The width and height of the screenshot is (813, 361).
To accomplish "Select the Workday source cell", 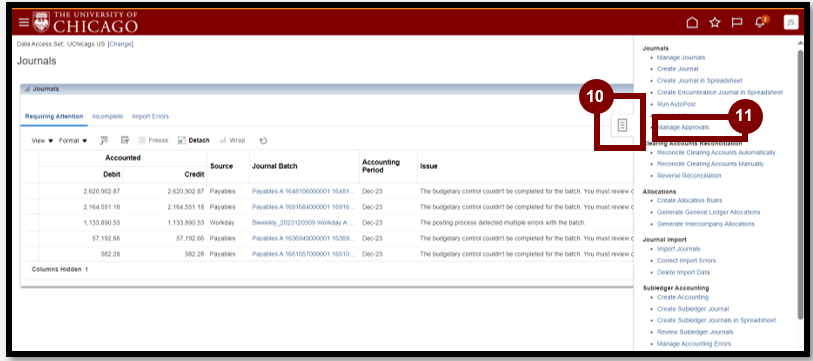I will (222, 223).
